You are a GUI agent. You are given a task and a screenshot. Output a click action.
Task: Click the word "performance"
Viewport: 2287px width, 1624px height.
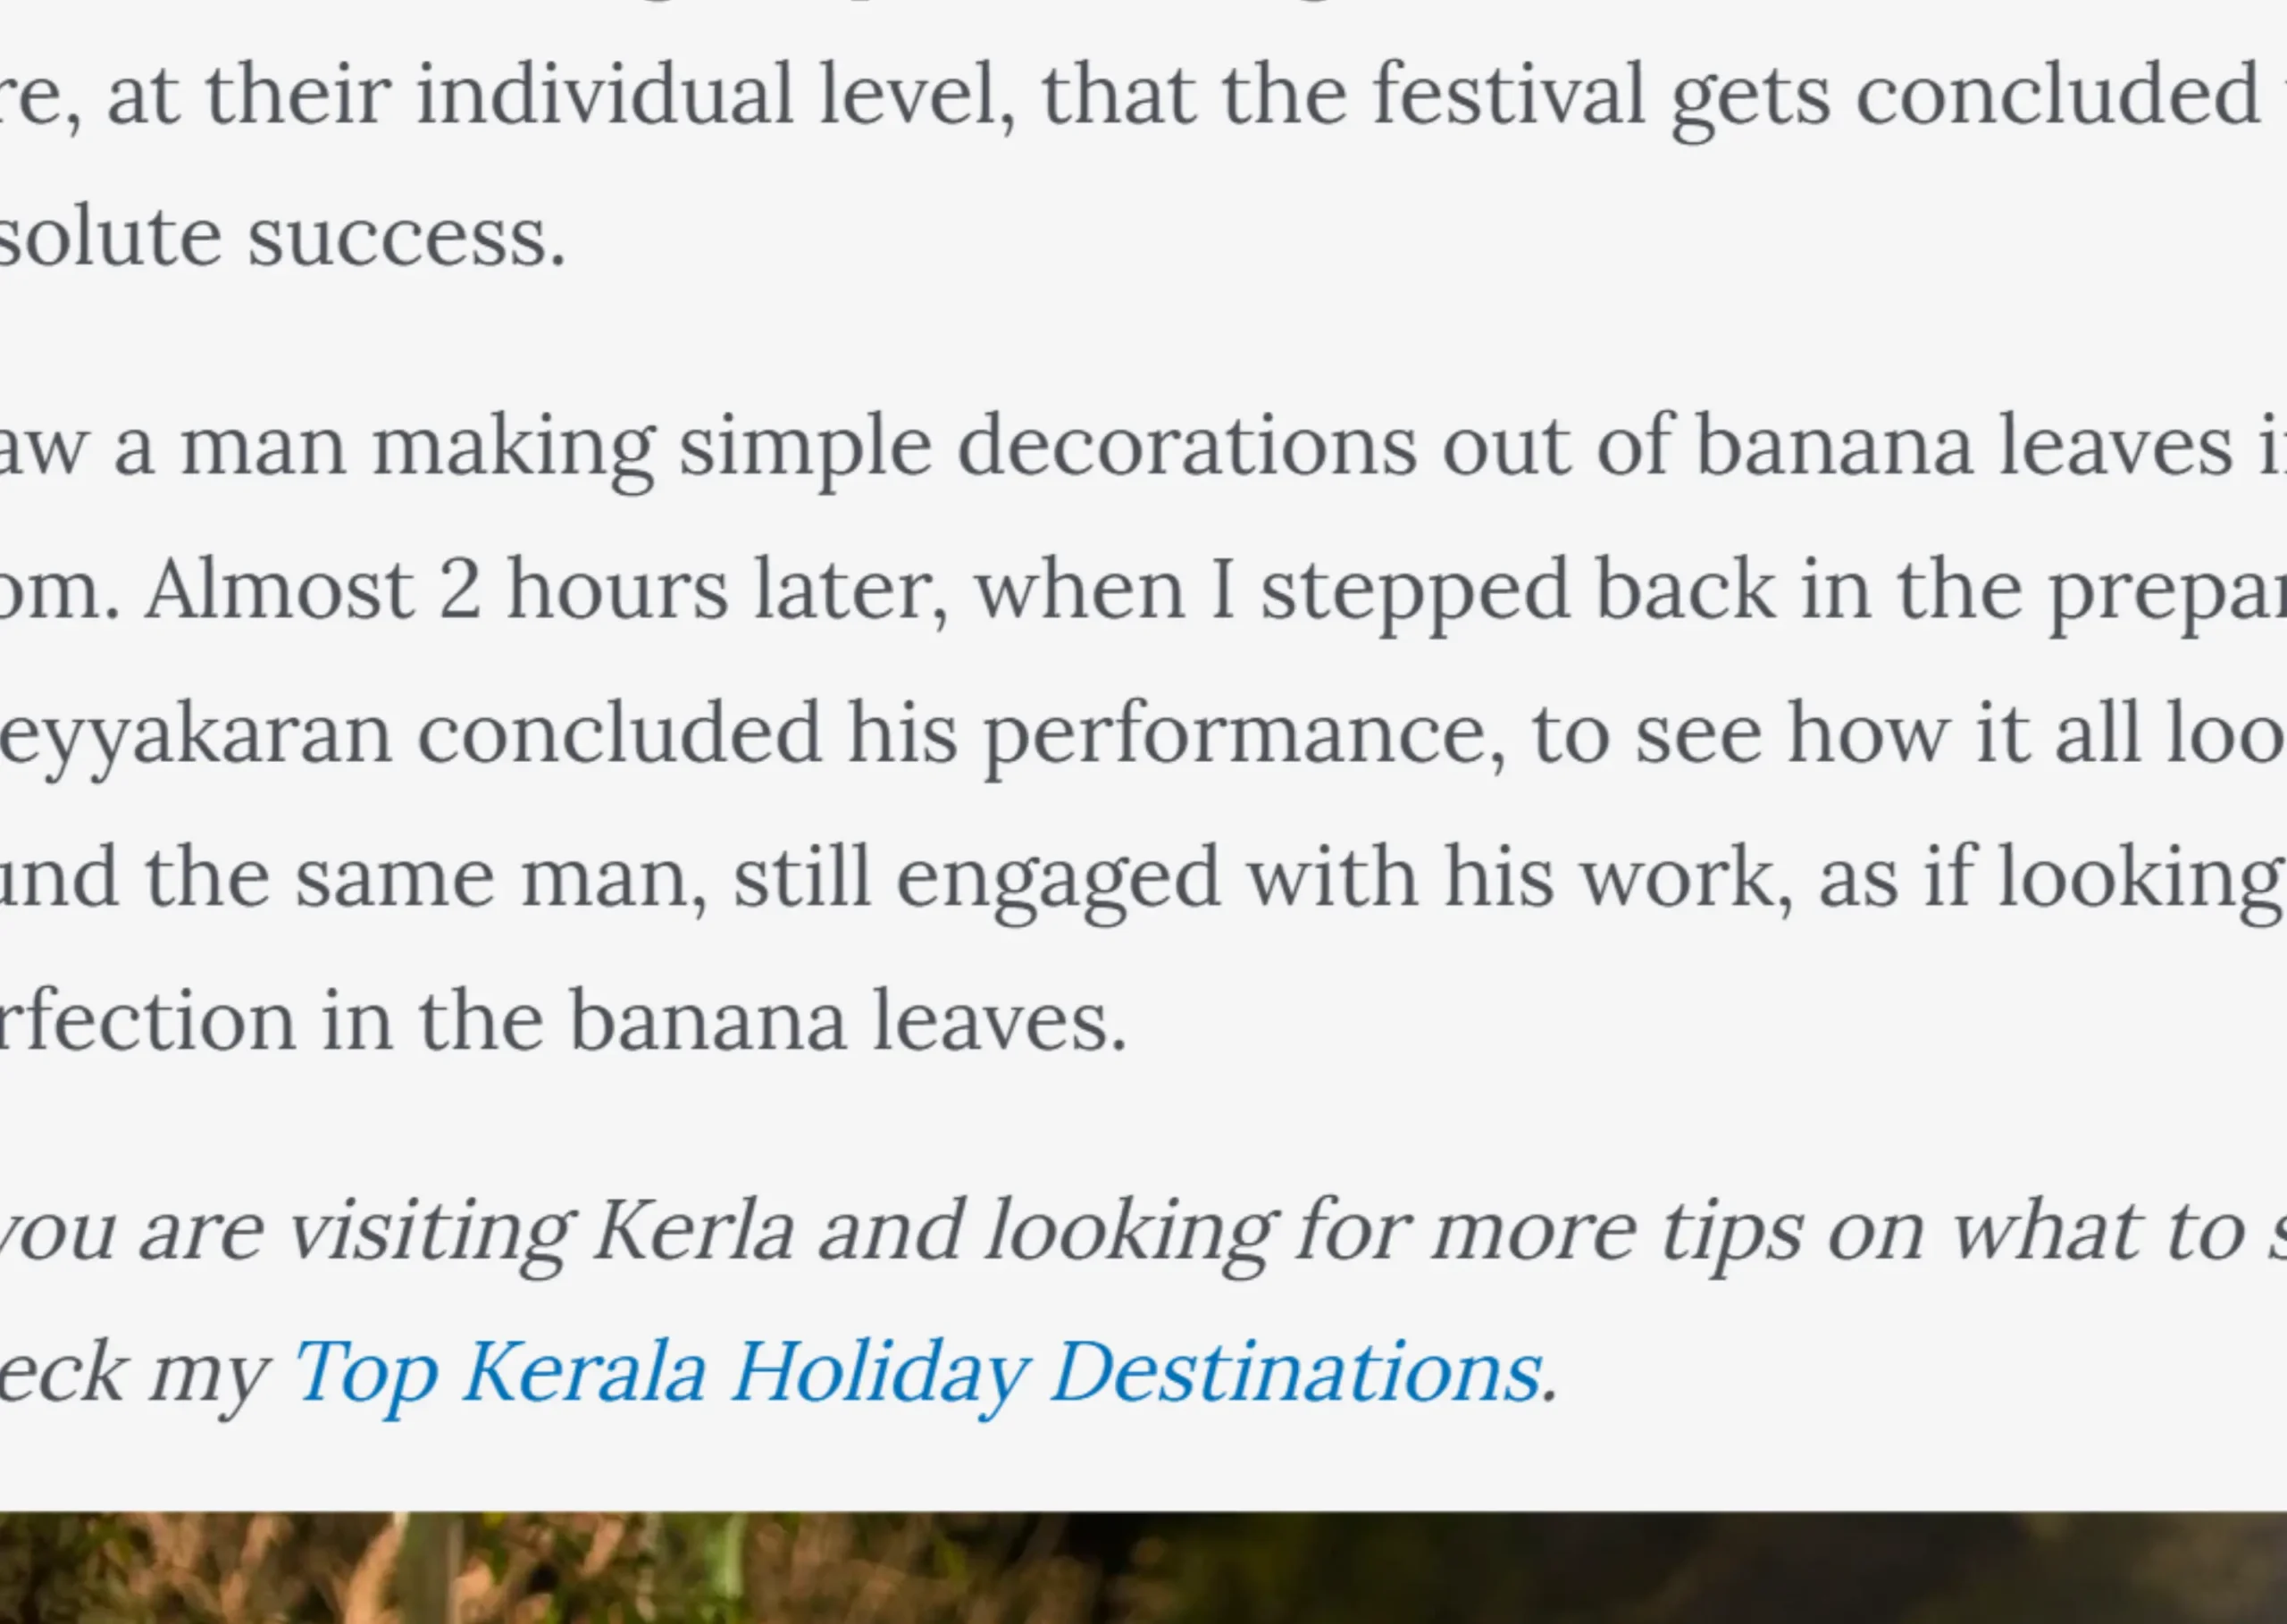(1244, 735)
